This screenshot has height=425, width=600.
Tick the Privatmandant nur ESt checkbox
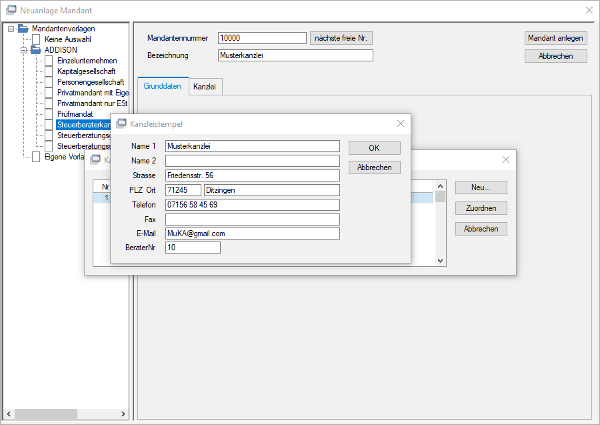pos(49,103)
